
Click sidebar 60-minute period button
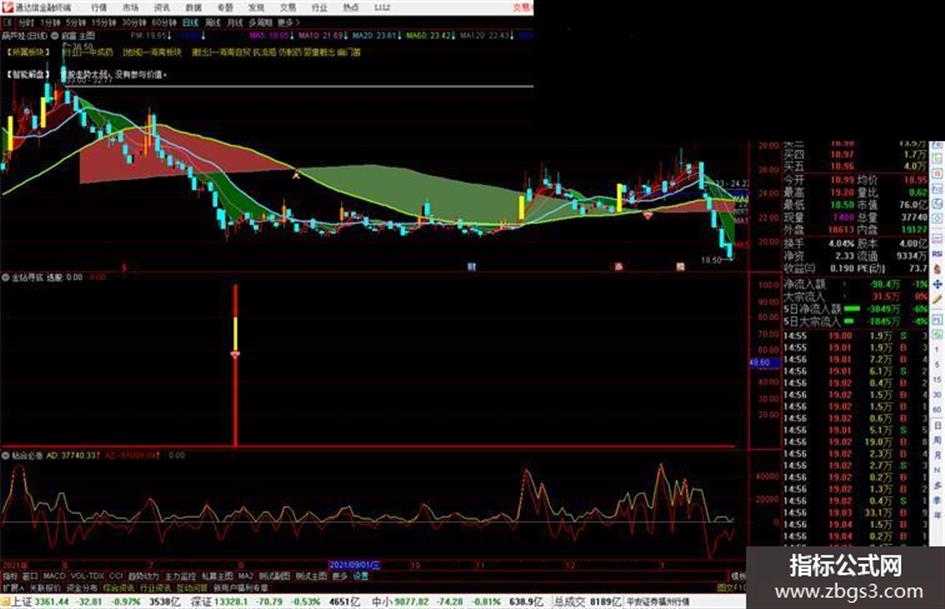coord(937,410)
